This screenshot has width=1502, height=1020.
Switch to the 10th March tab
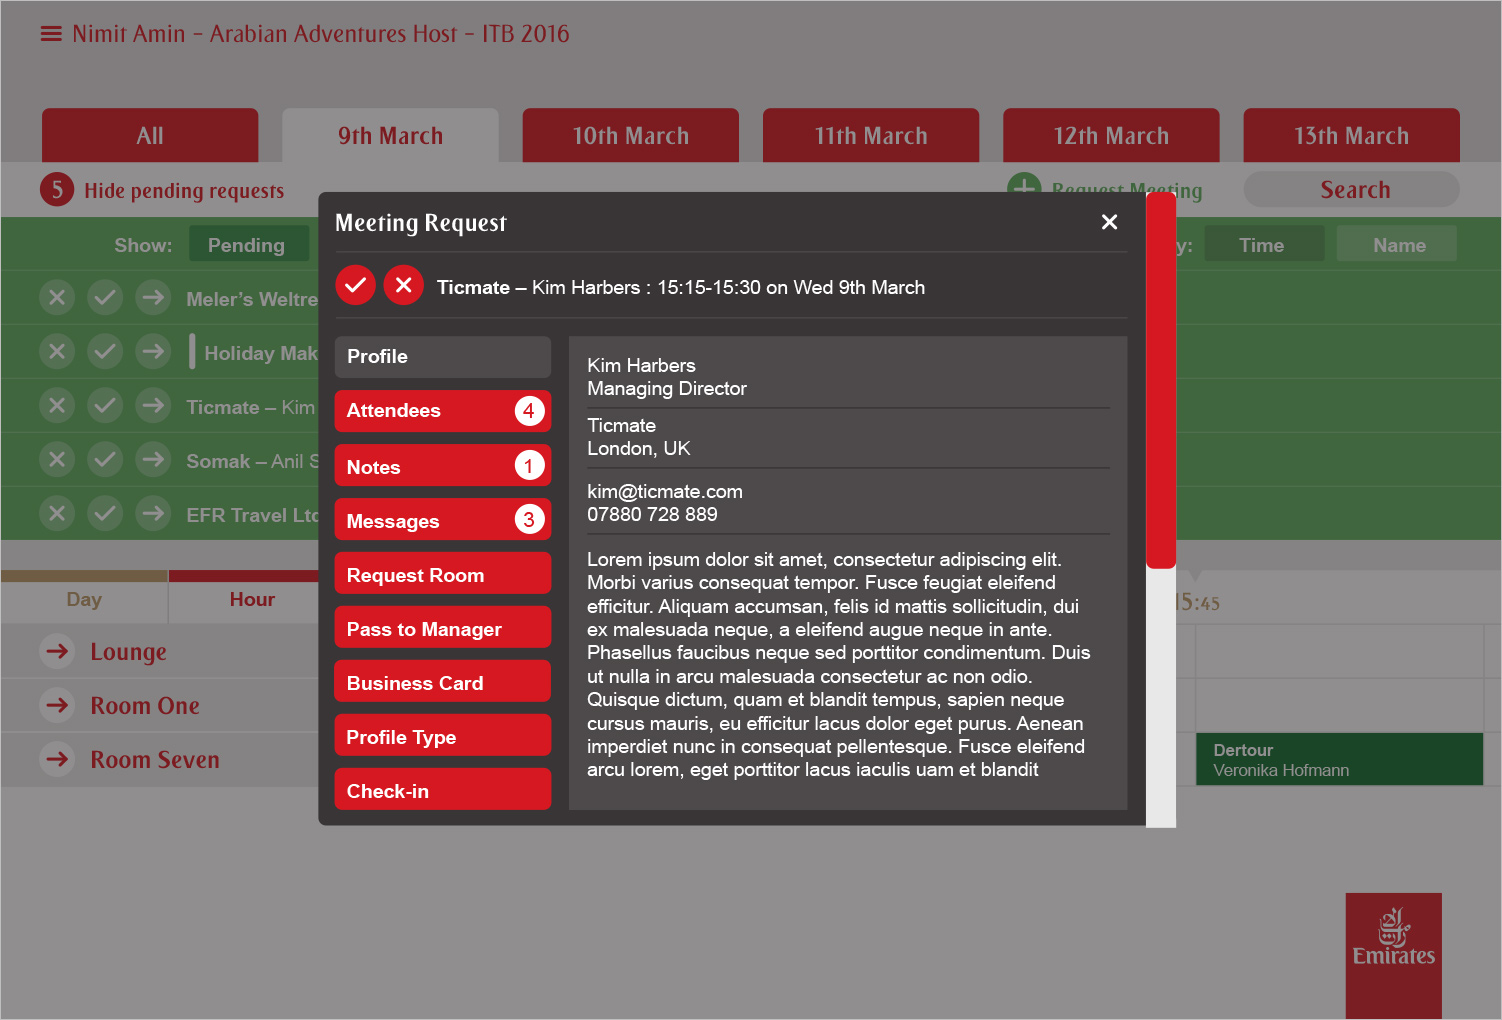(x=630, y=136)
